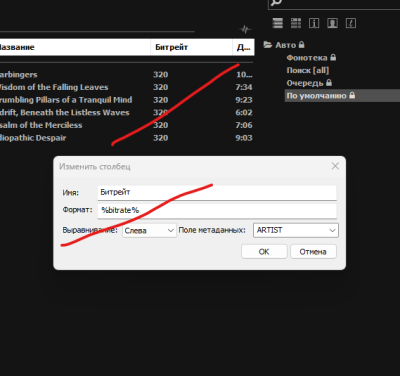The width and height of the screenshot is (400, 376).
Task: Click the waveform icon above columns
Action: pos(245,29)
